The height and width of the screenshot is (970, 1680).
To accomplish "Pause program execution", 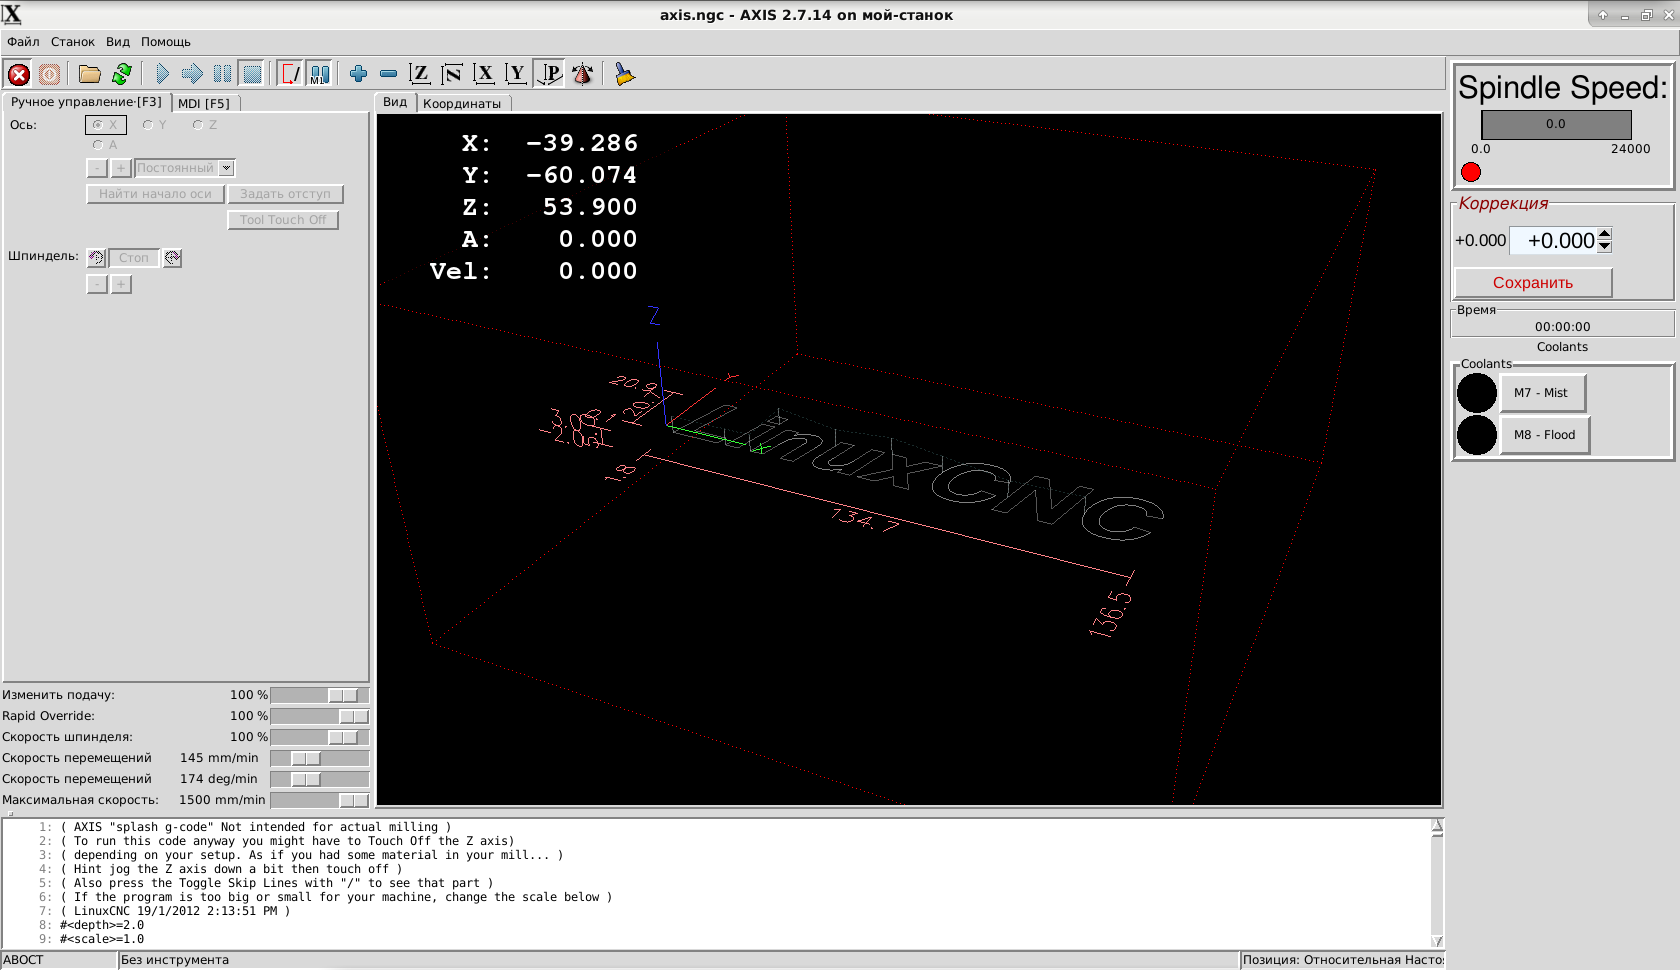I will pyautogui.click(x=222, y=74).
